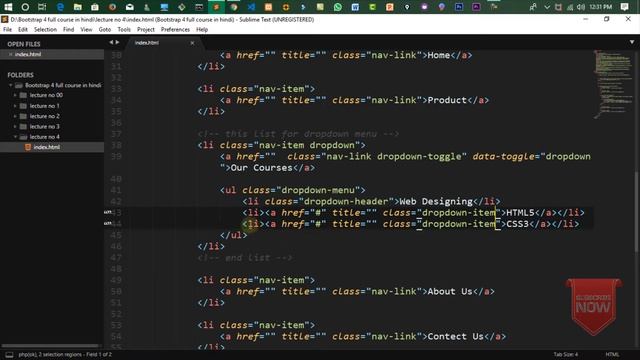The image size is (640, 360).
Task: Open Action Center notifications
Action: [x=624, y=7]
